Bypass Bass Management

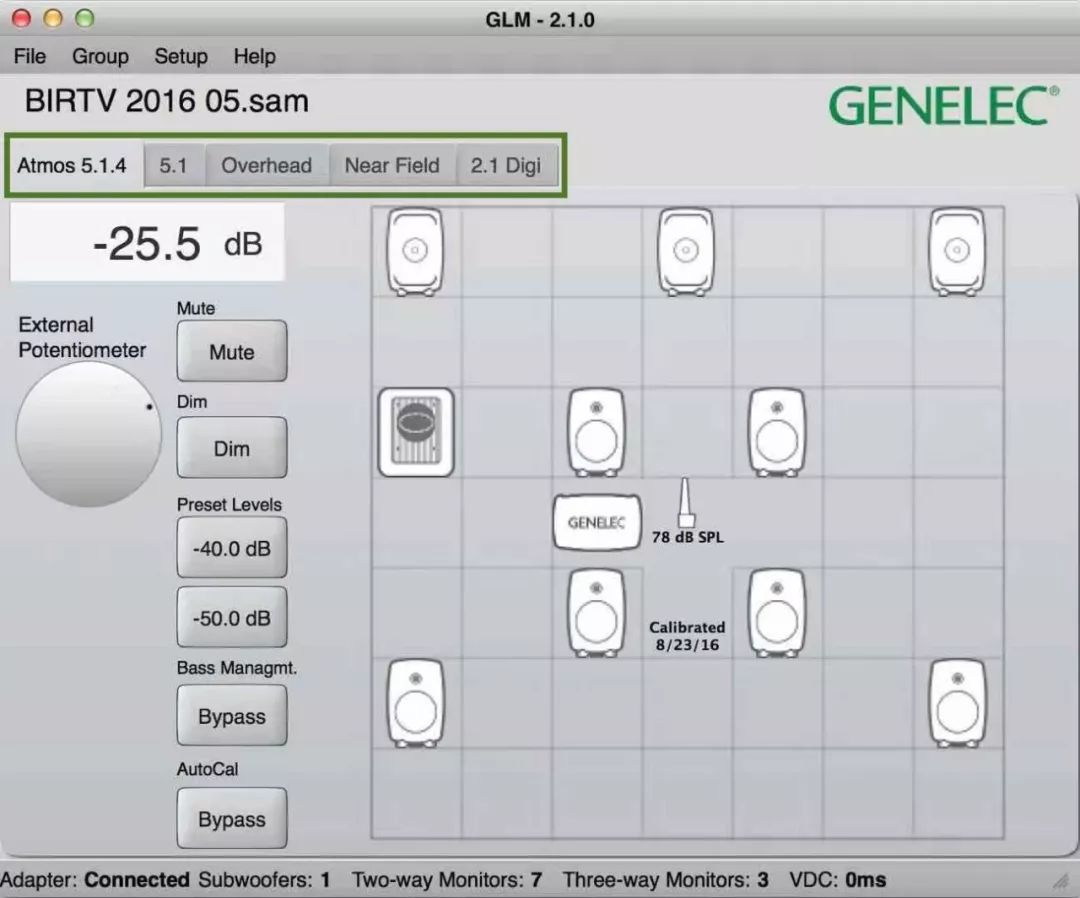click(231, 716)
